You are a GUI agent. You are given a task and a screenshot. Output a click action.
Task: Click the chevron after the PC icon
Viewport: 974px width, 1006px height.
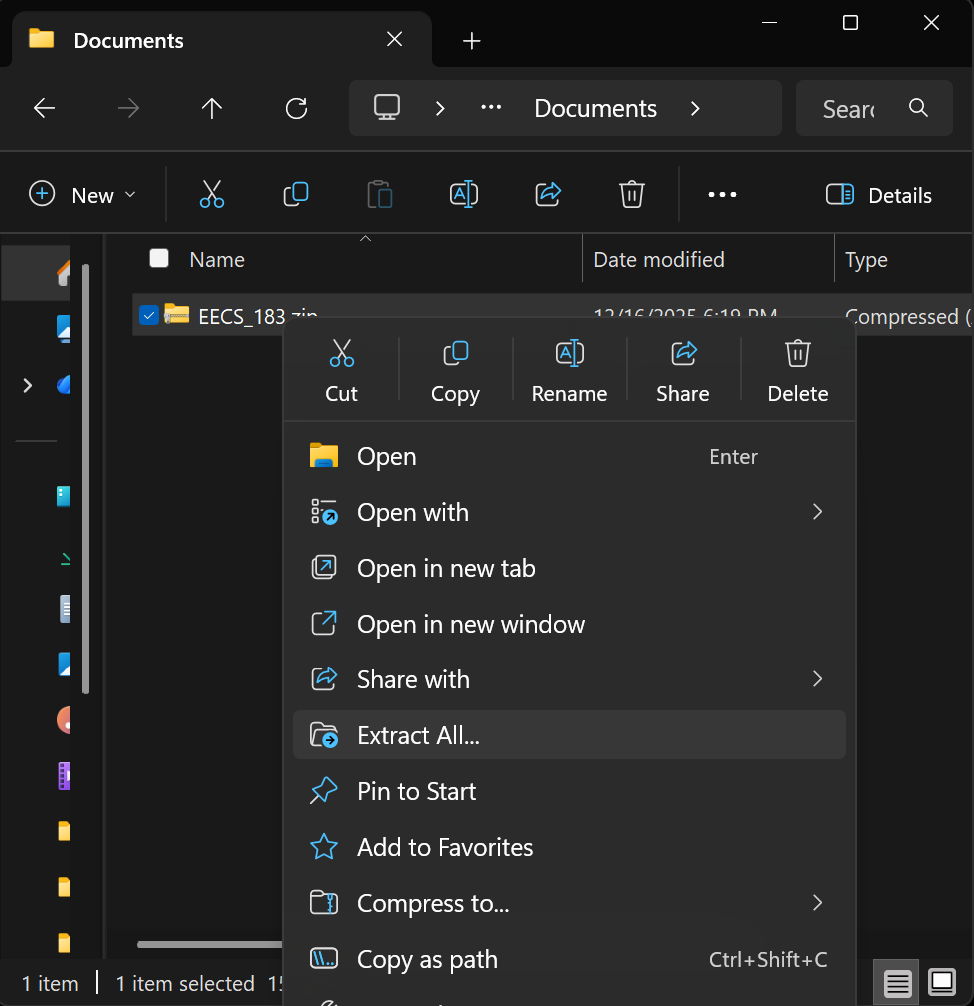[440, 108]
